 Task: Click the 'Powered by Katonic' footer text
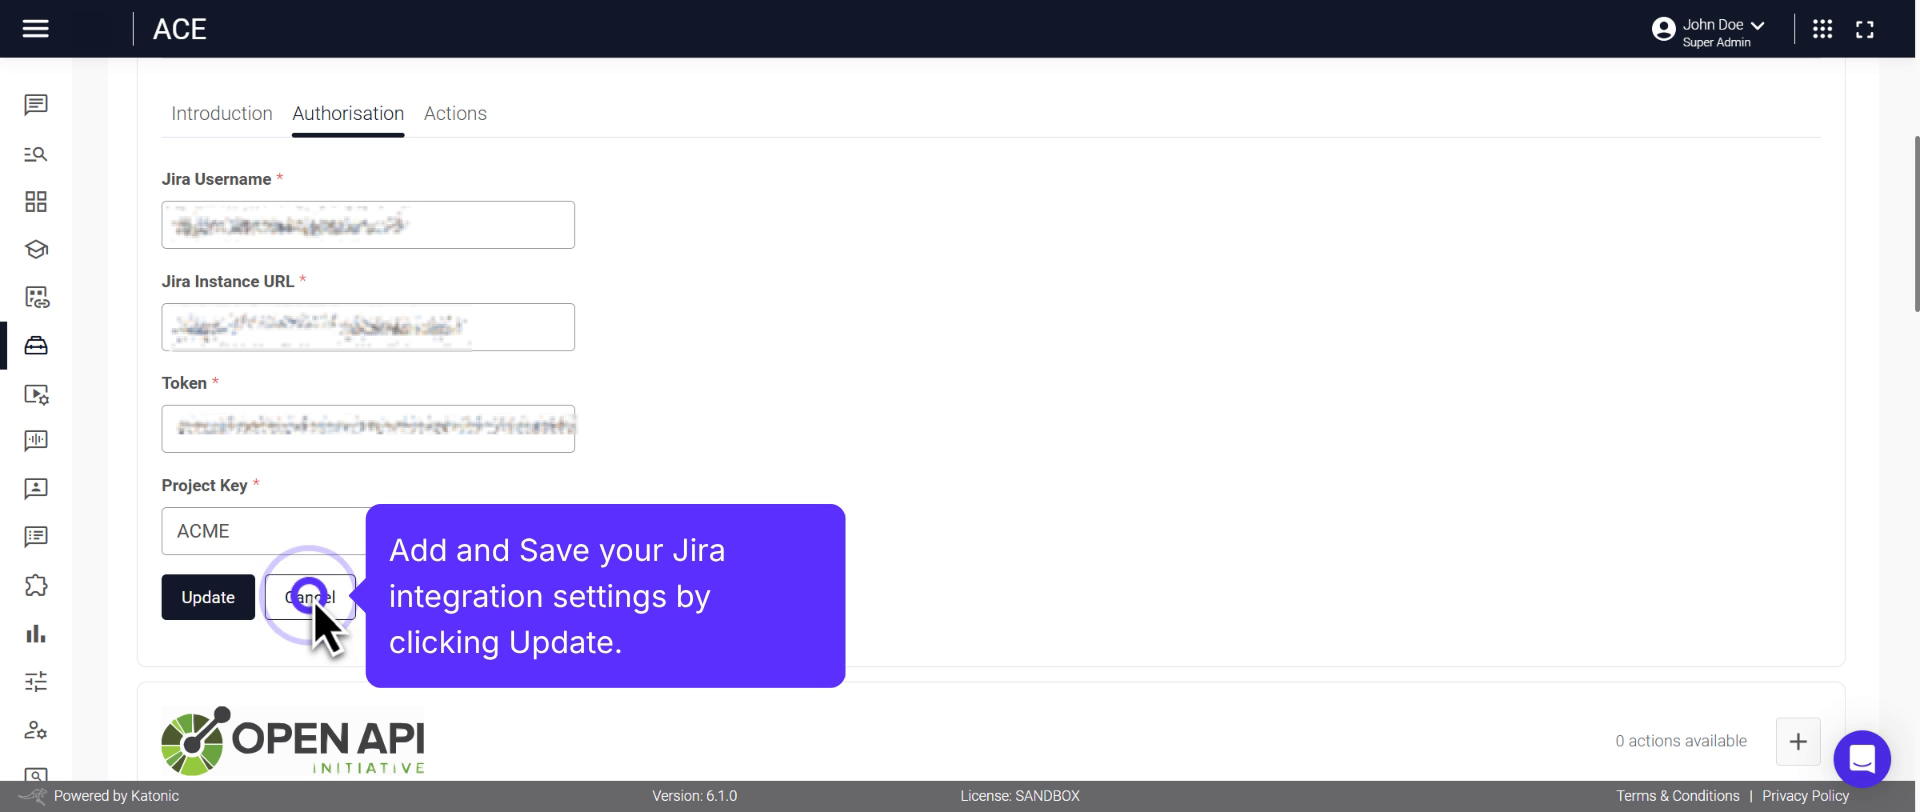(x=116, y=796)
